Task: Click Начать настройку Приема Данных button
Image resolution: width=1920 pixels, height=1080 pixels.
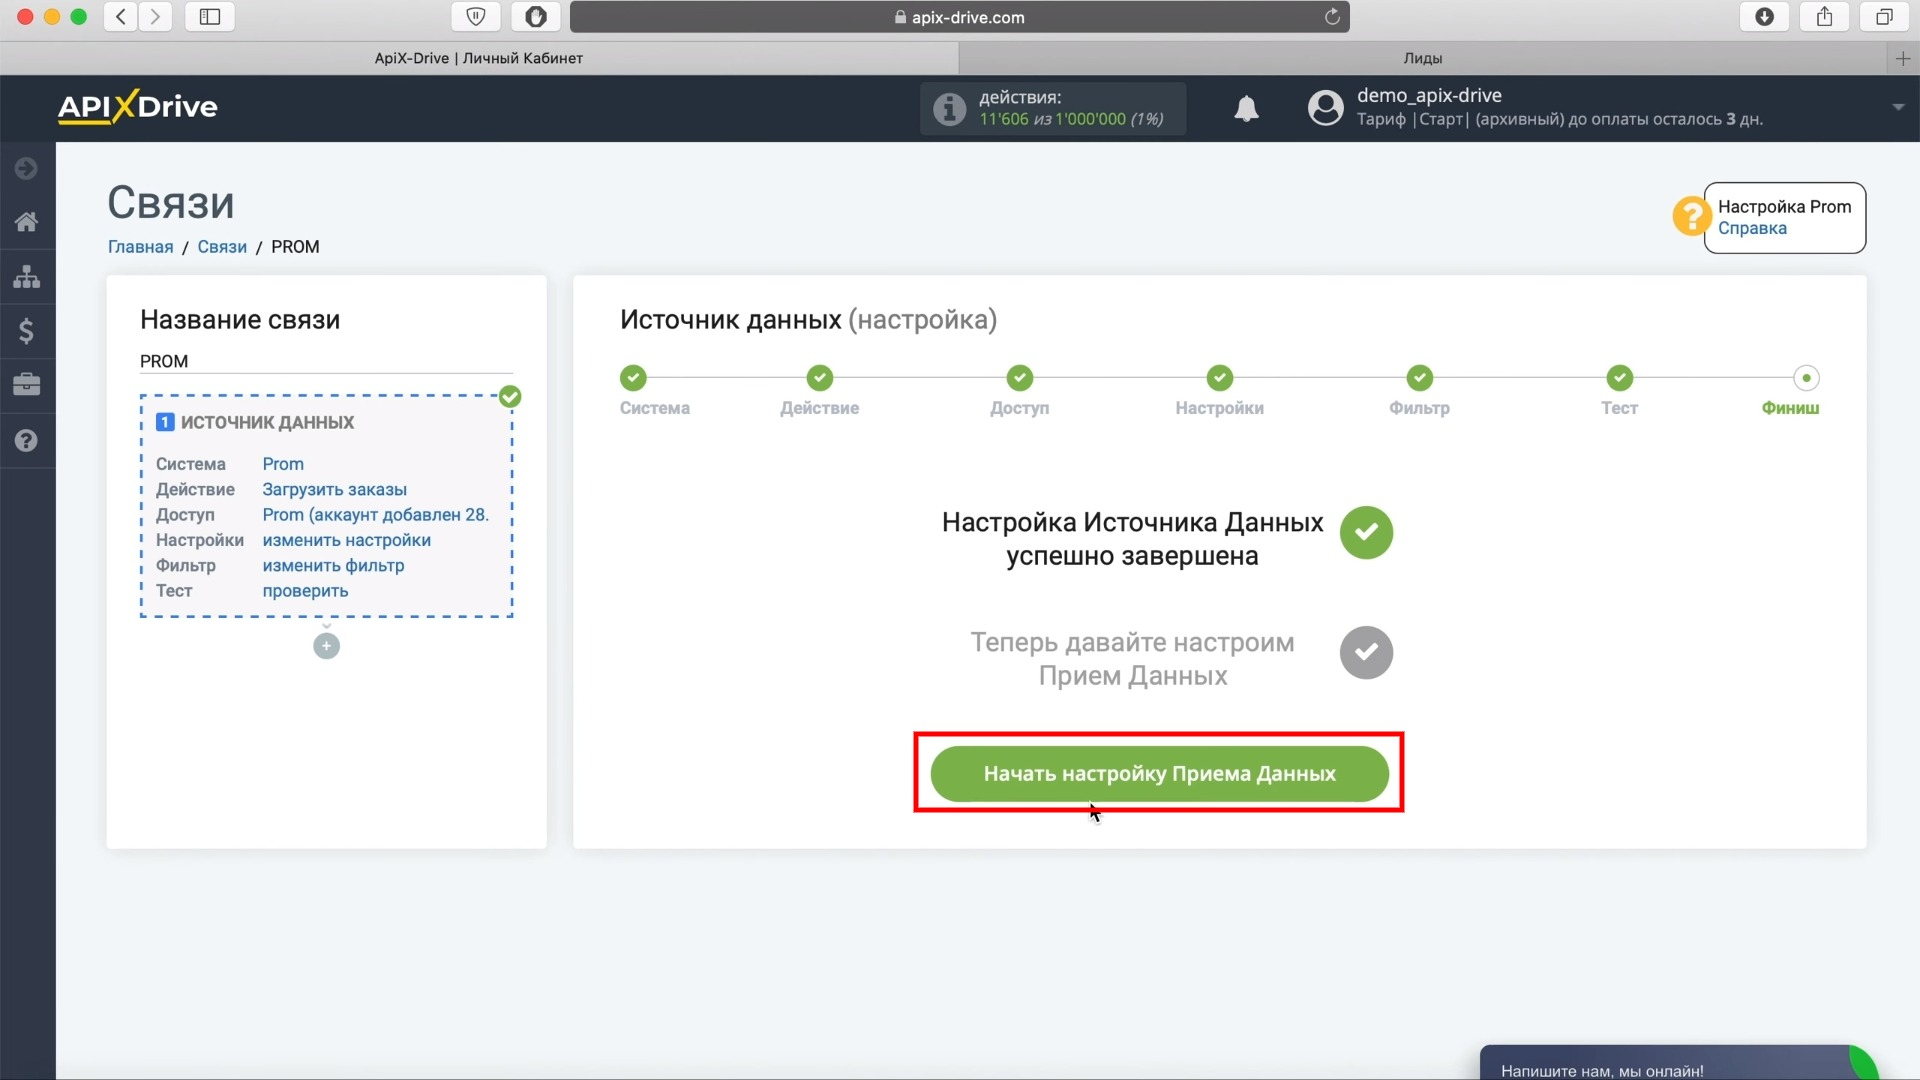Action: tap(1159, 773)
